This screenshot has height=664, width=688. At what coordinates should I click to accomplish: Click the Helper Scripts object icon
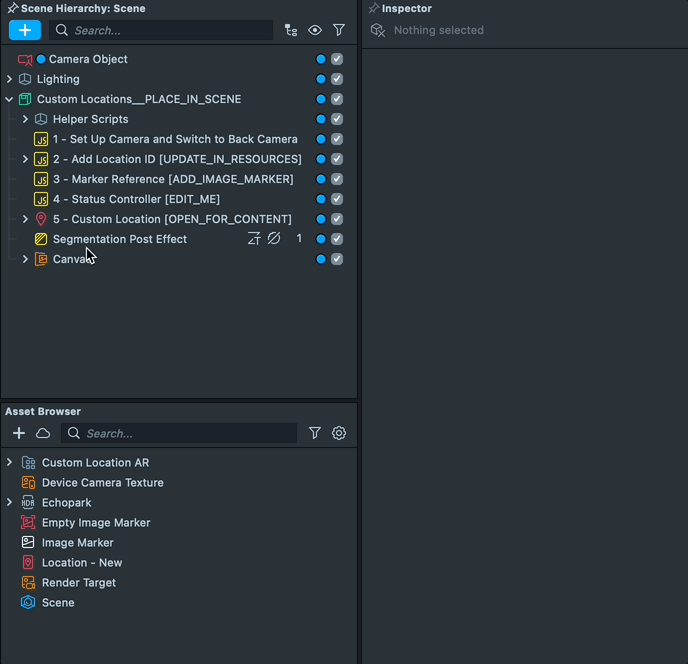(41, 119)
